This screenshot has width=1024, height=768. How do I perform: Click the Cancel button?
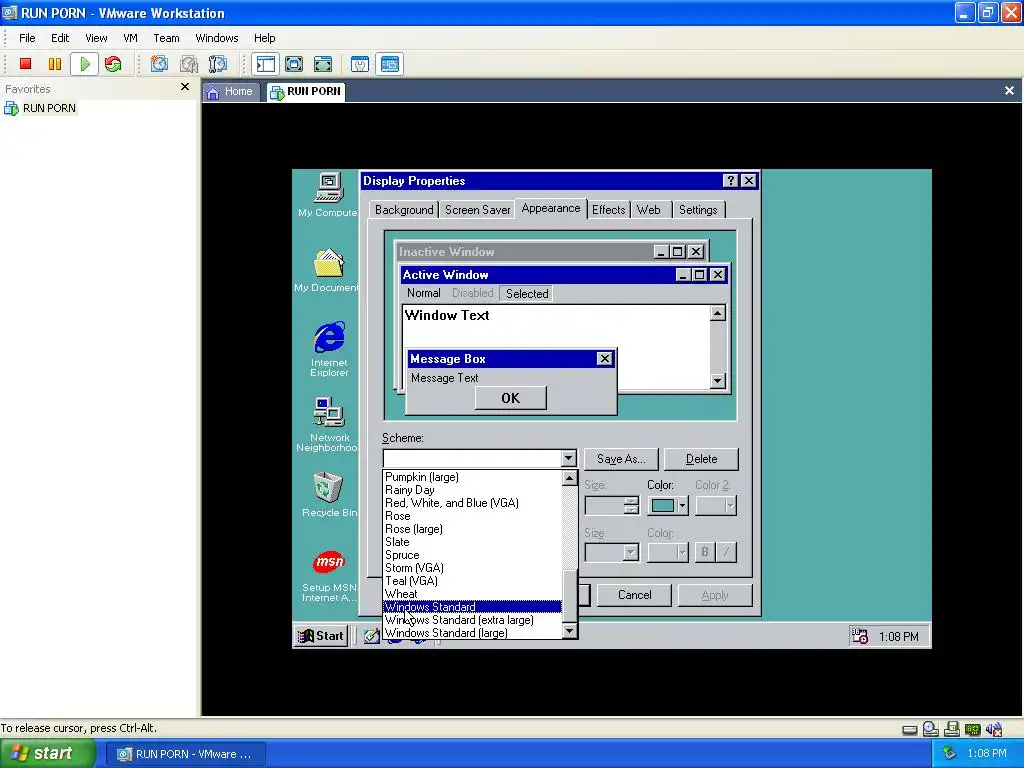634,595
